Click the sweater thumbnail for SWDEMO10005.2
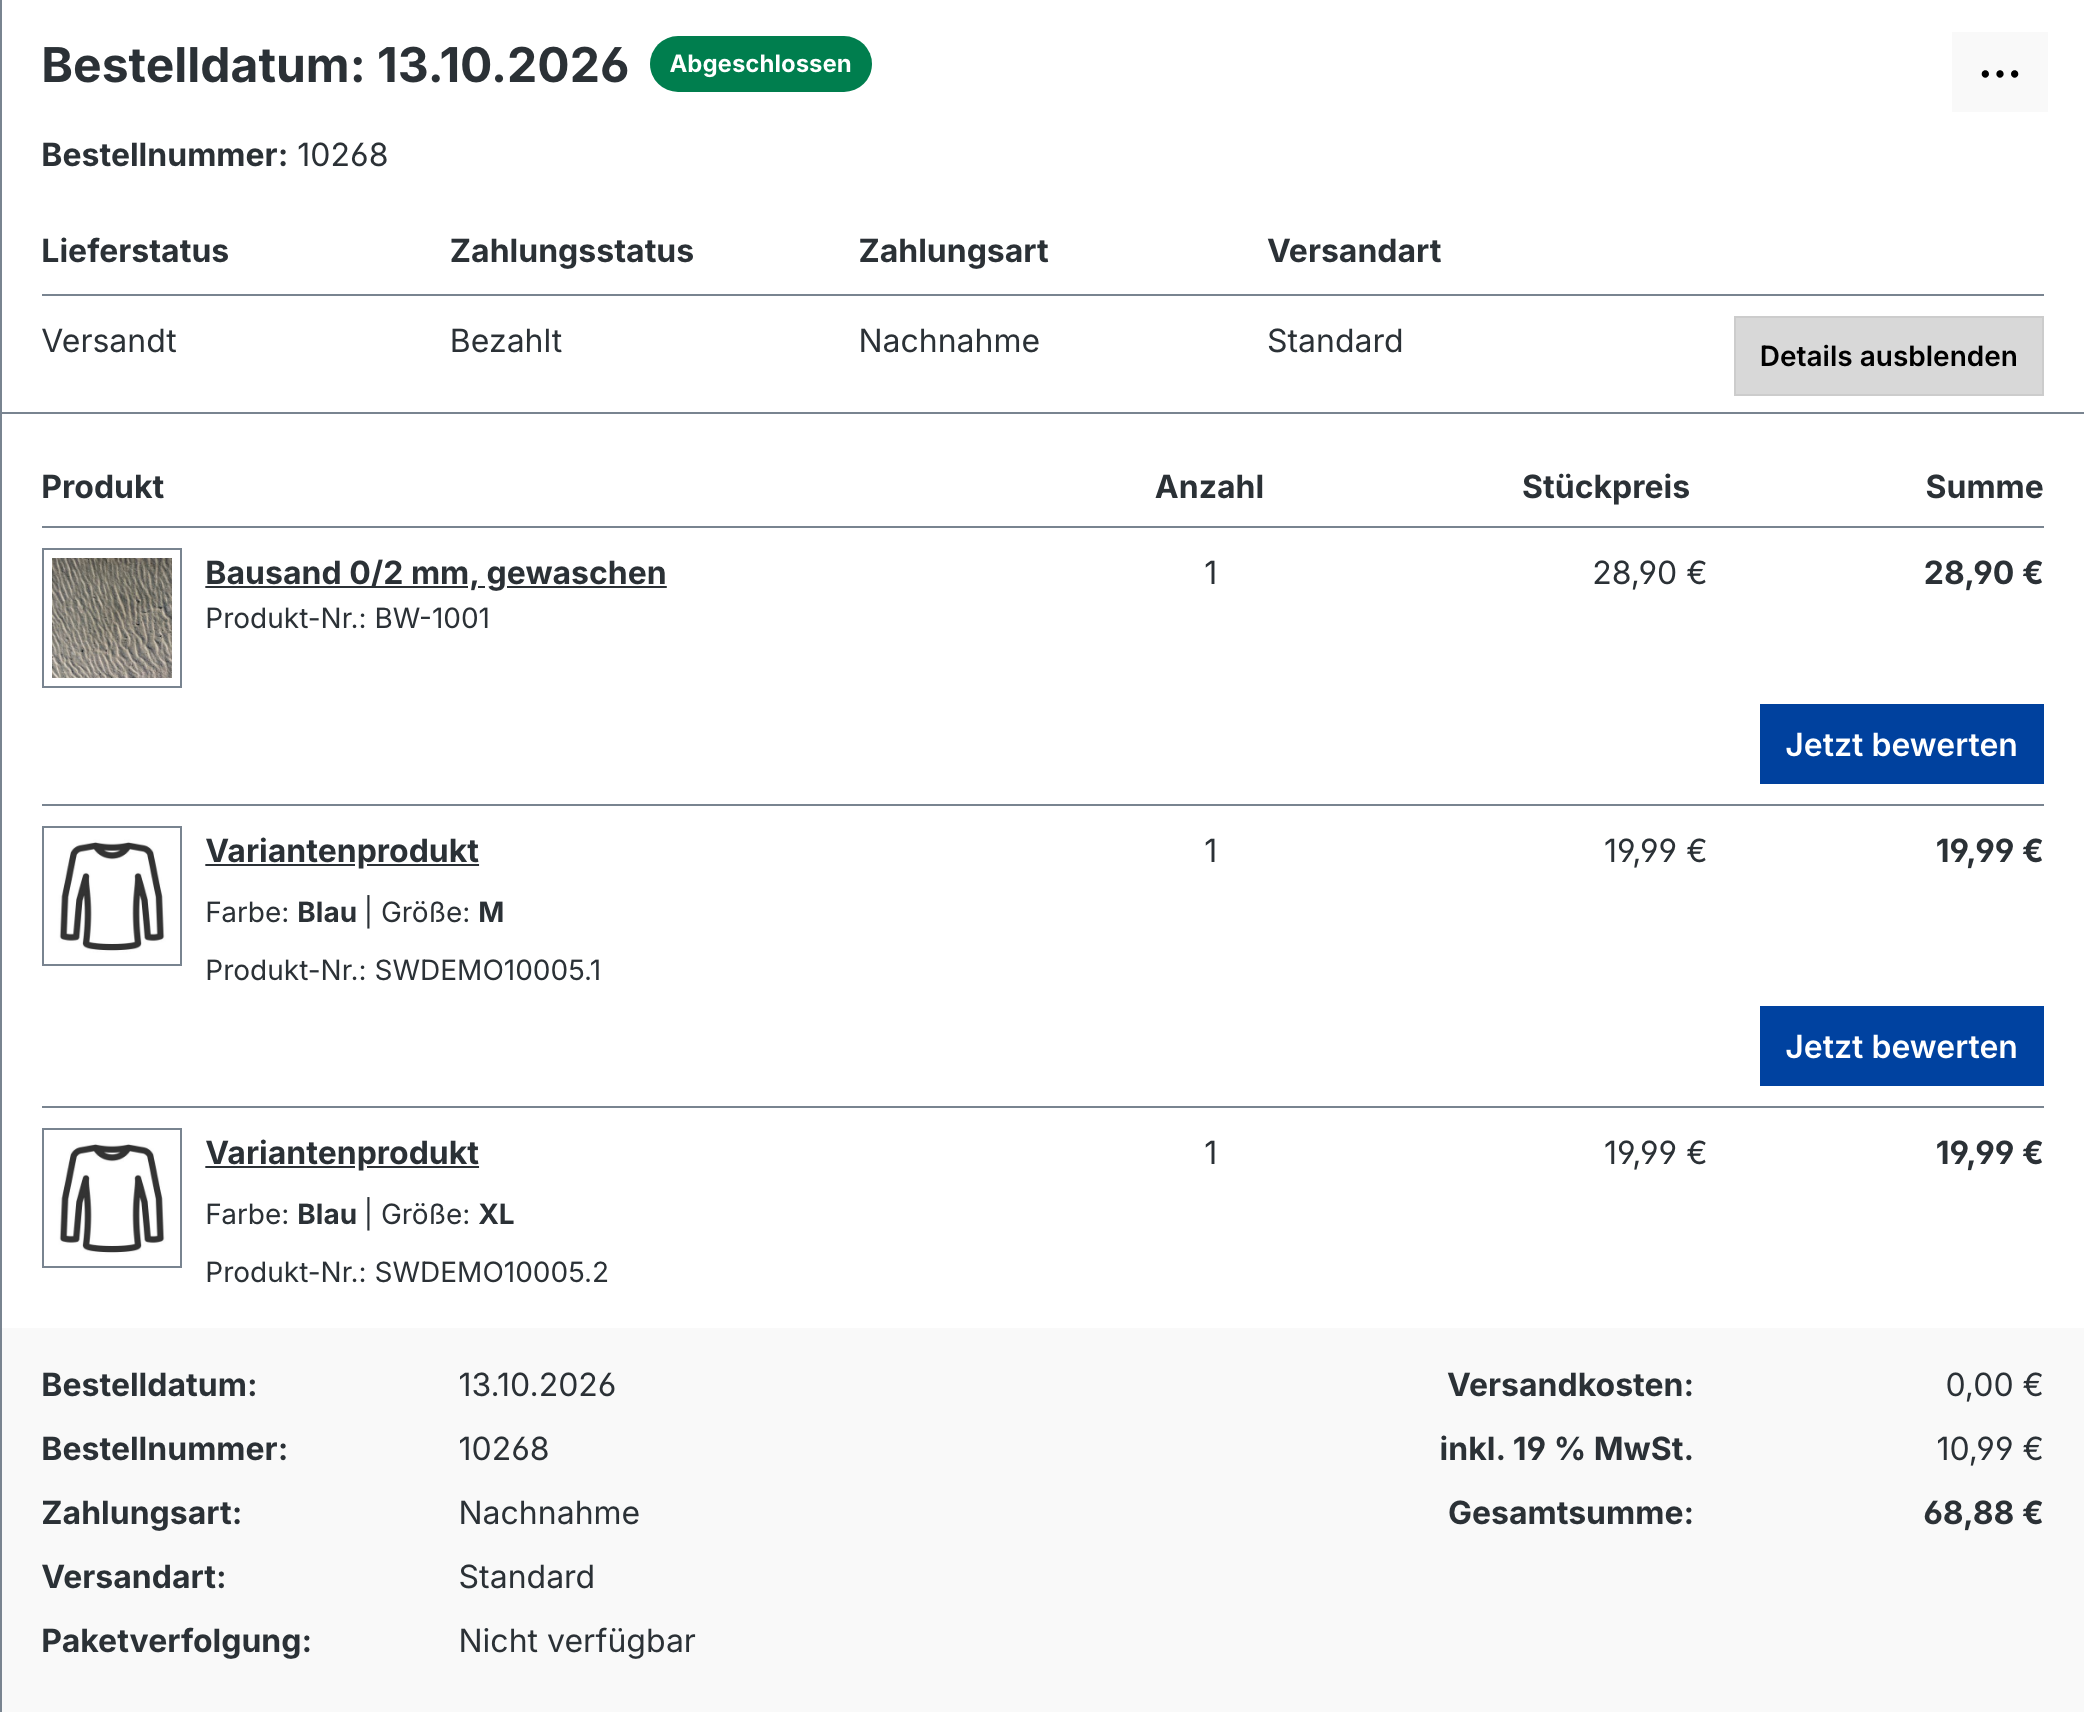 click(112, 1198)
